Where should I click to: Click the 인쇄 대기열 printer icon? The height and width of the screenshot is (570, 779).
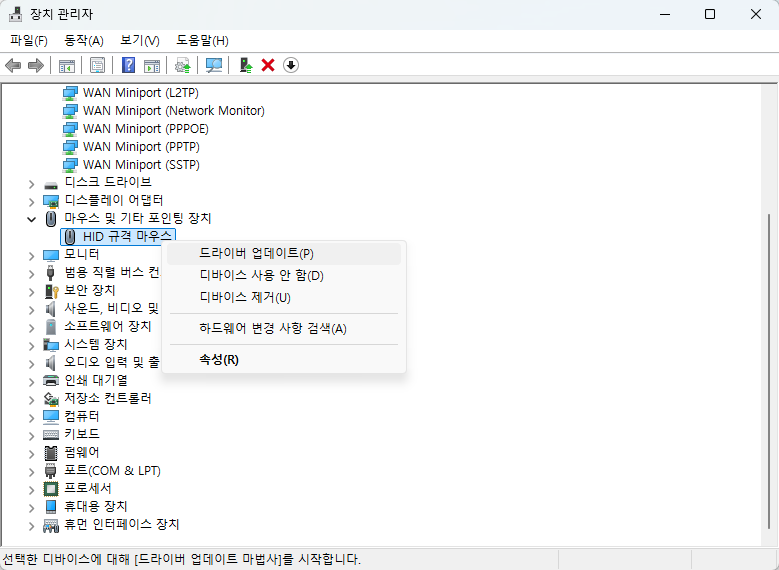coord(51,381)
